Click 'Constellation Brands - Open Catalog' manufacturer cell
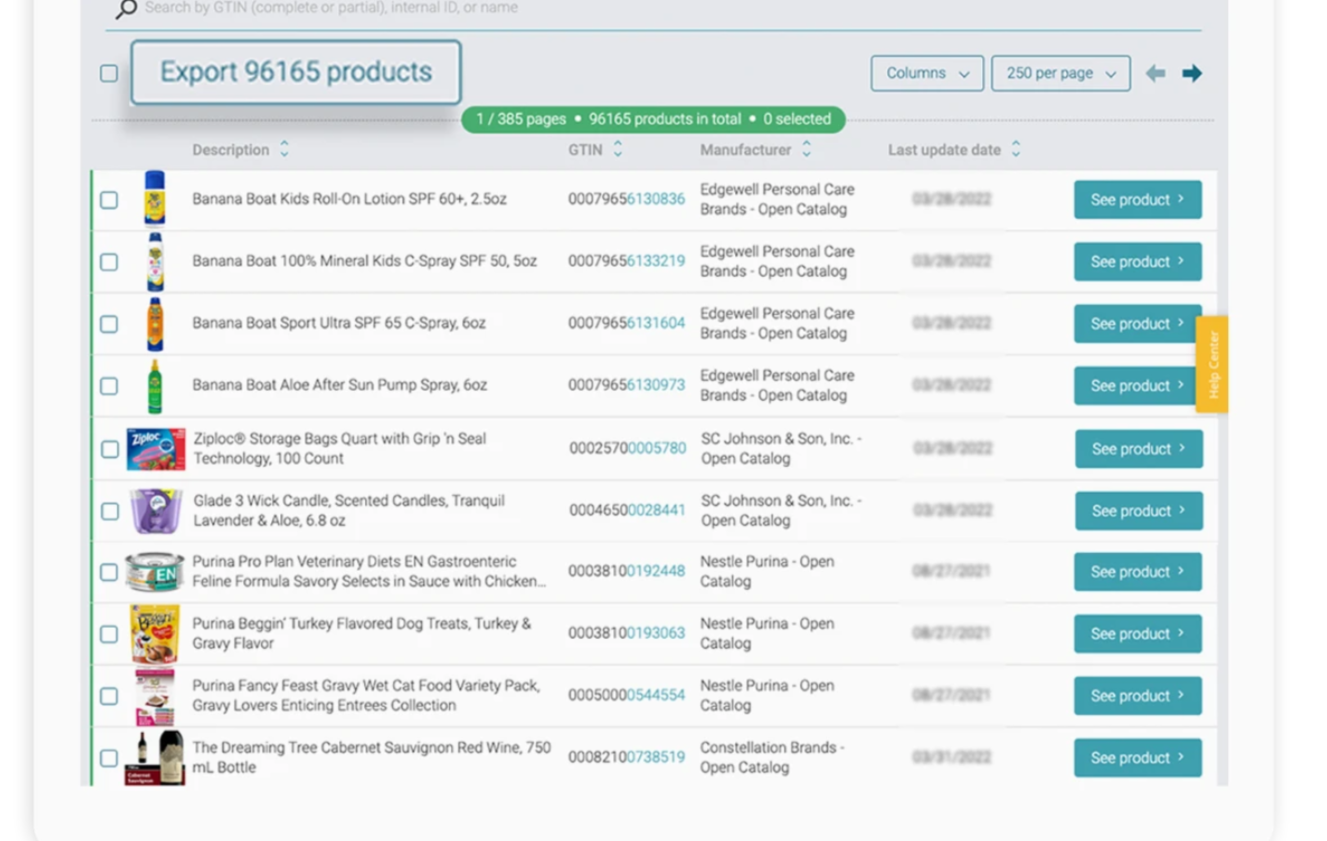 point(772,757)
